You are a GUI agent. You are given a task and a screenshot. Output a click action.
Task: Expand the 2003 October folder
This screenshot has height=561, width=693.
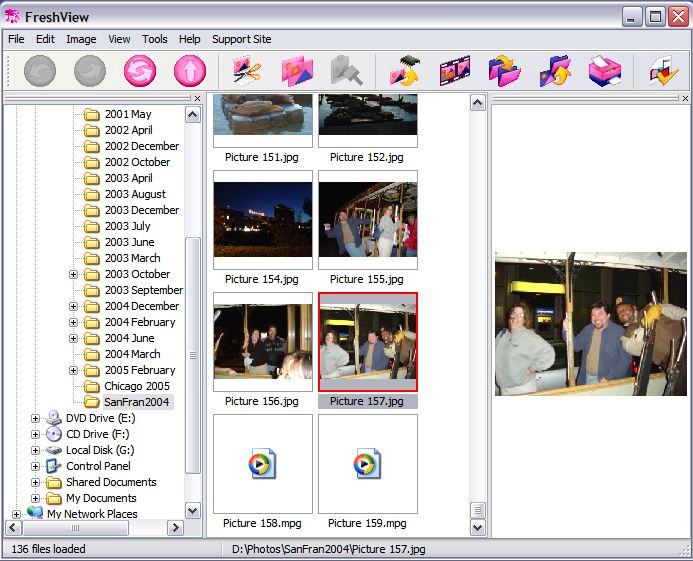click(74, 274)
